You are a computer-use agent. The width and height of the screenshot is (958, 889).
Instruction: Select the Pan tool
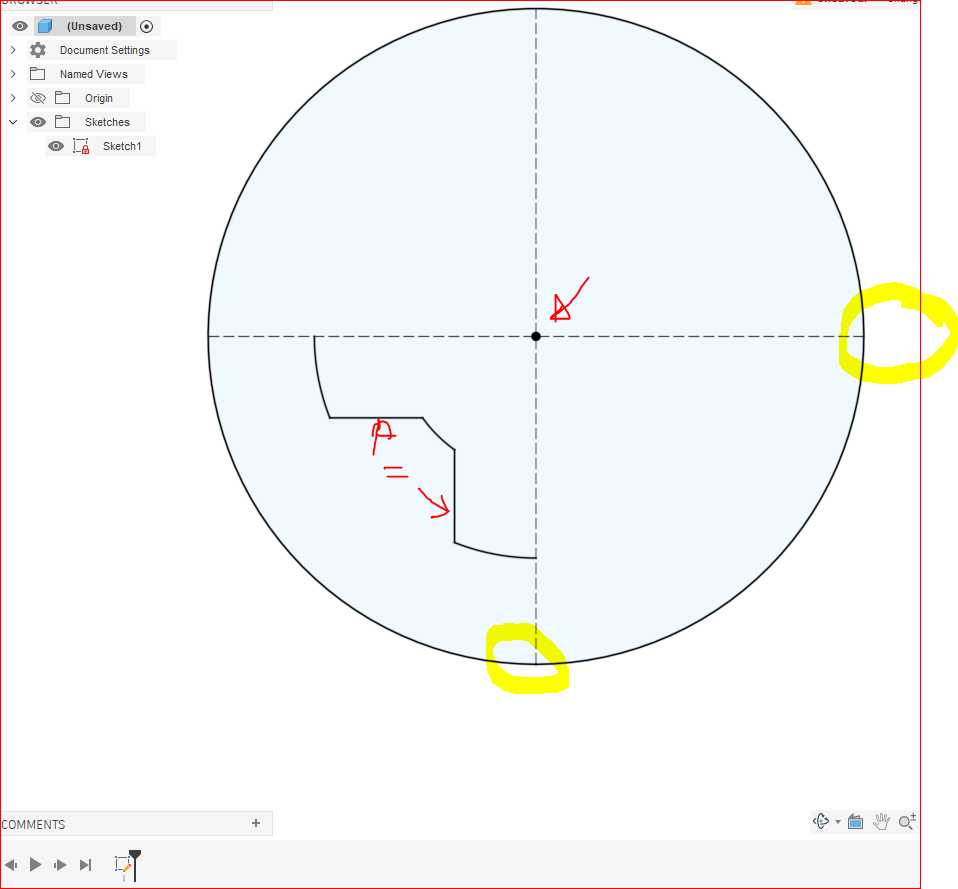(880, 820)
